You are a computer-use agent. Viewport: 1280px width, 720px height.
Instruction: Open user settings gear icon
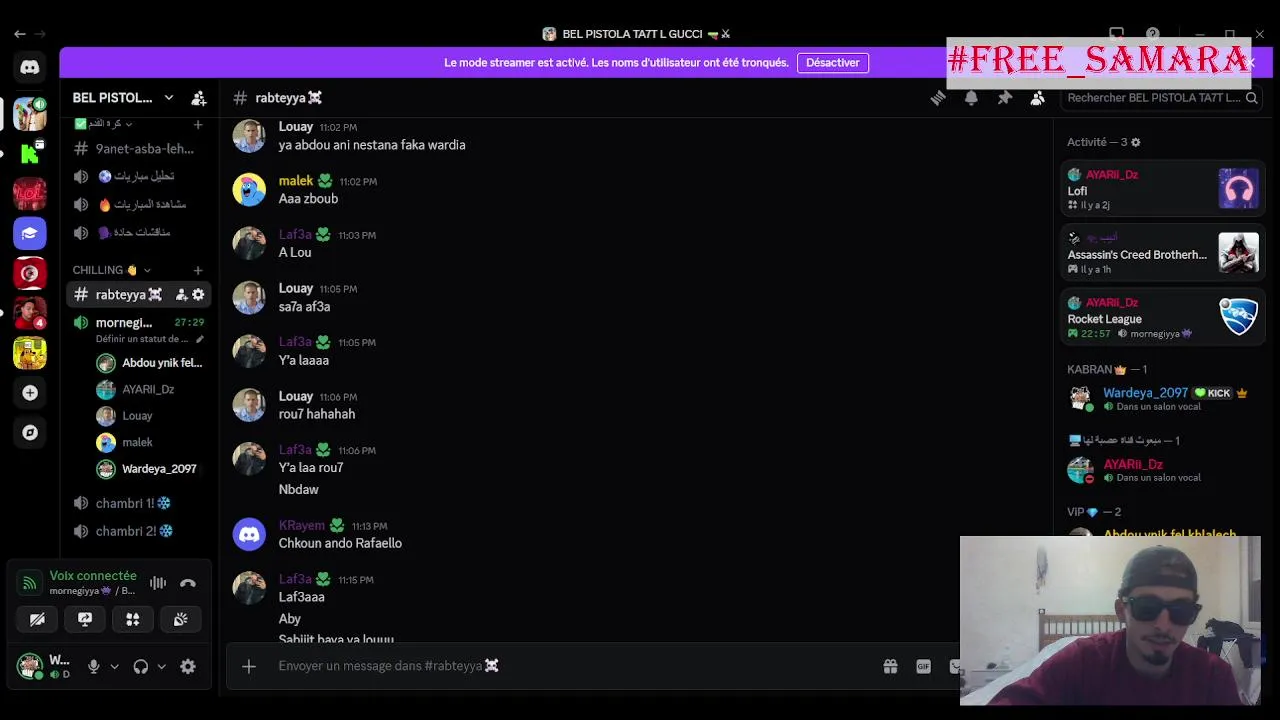point(188,666)
